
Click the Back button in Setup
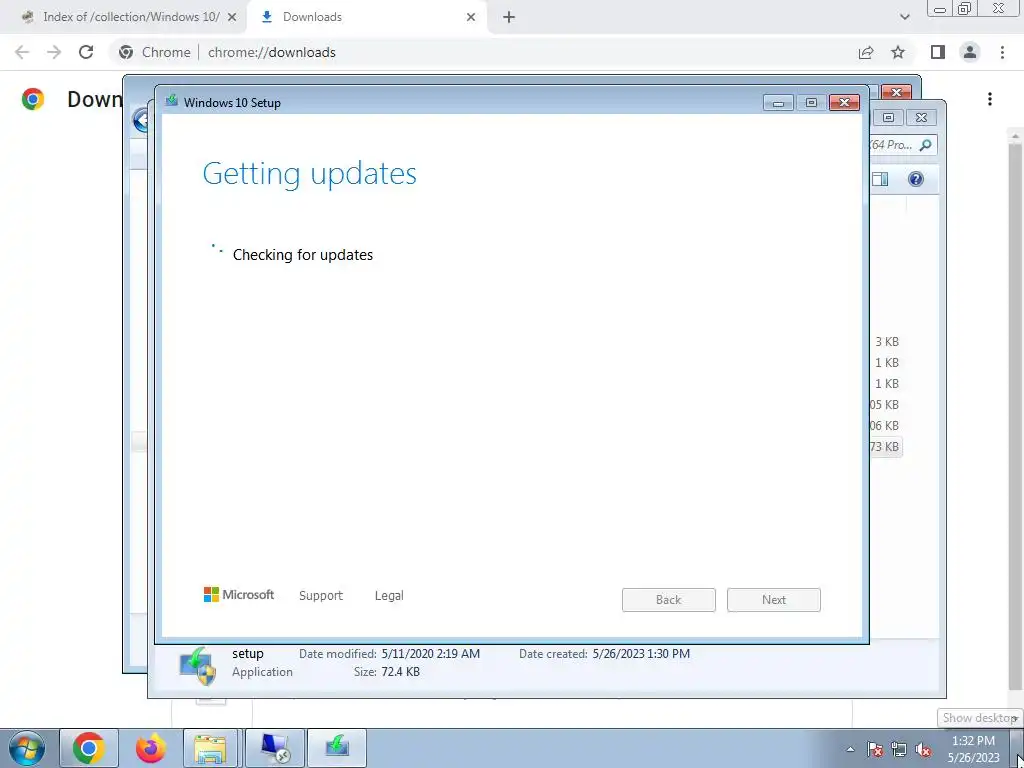pyautogui.click(x=668, y=600)
